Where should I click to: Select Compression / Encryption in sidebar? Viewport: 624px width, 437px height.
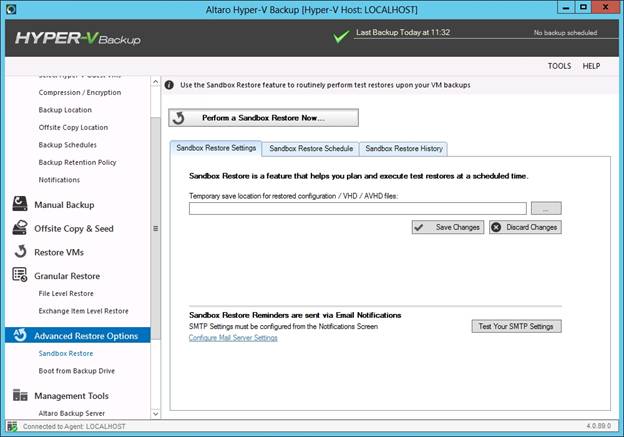click(80, 92)
